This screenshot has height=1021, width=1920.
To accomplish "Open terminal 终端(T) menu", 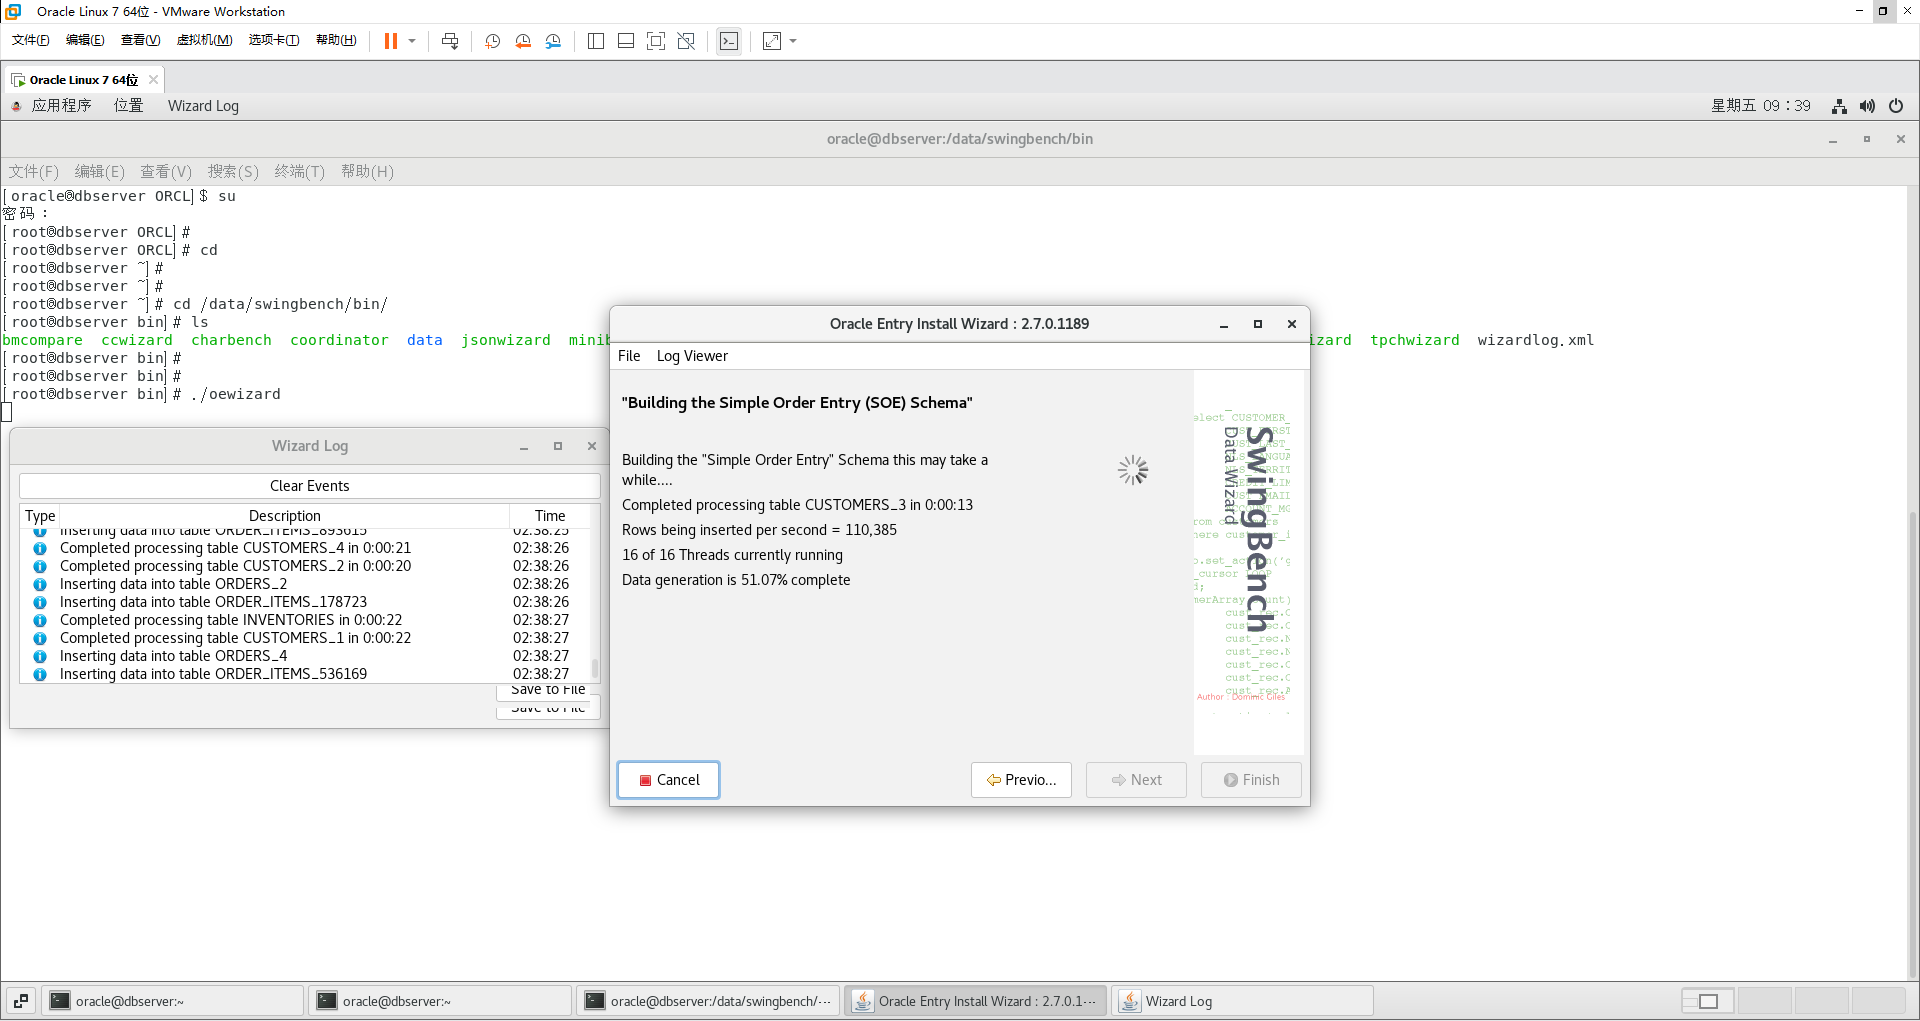I will coord(299,172).
